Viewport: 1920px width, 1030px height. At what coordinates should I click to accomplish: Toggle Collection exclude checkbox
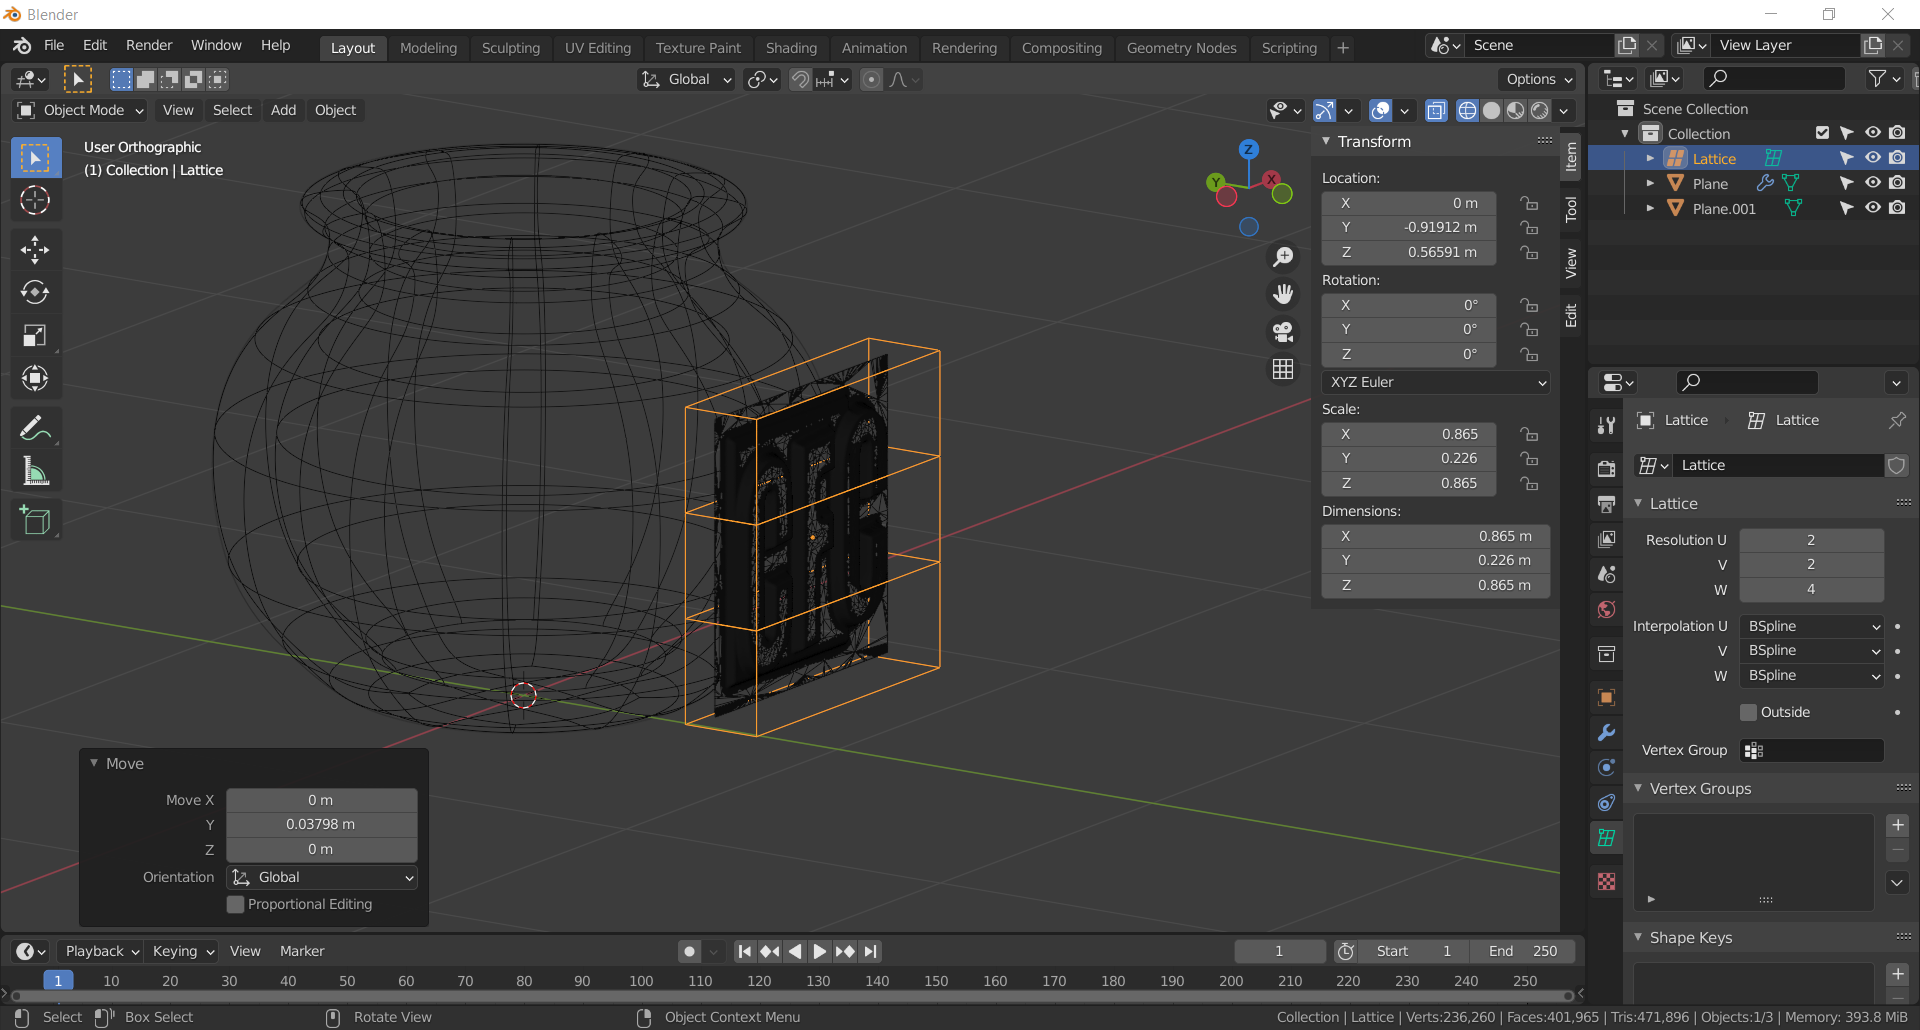click(1822, 133)
